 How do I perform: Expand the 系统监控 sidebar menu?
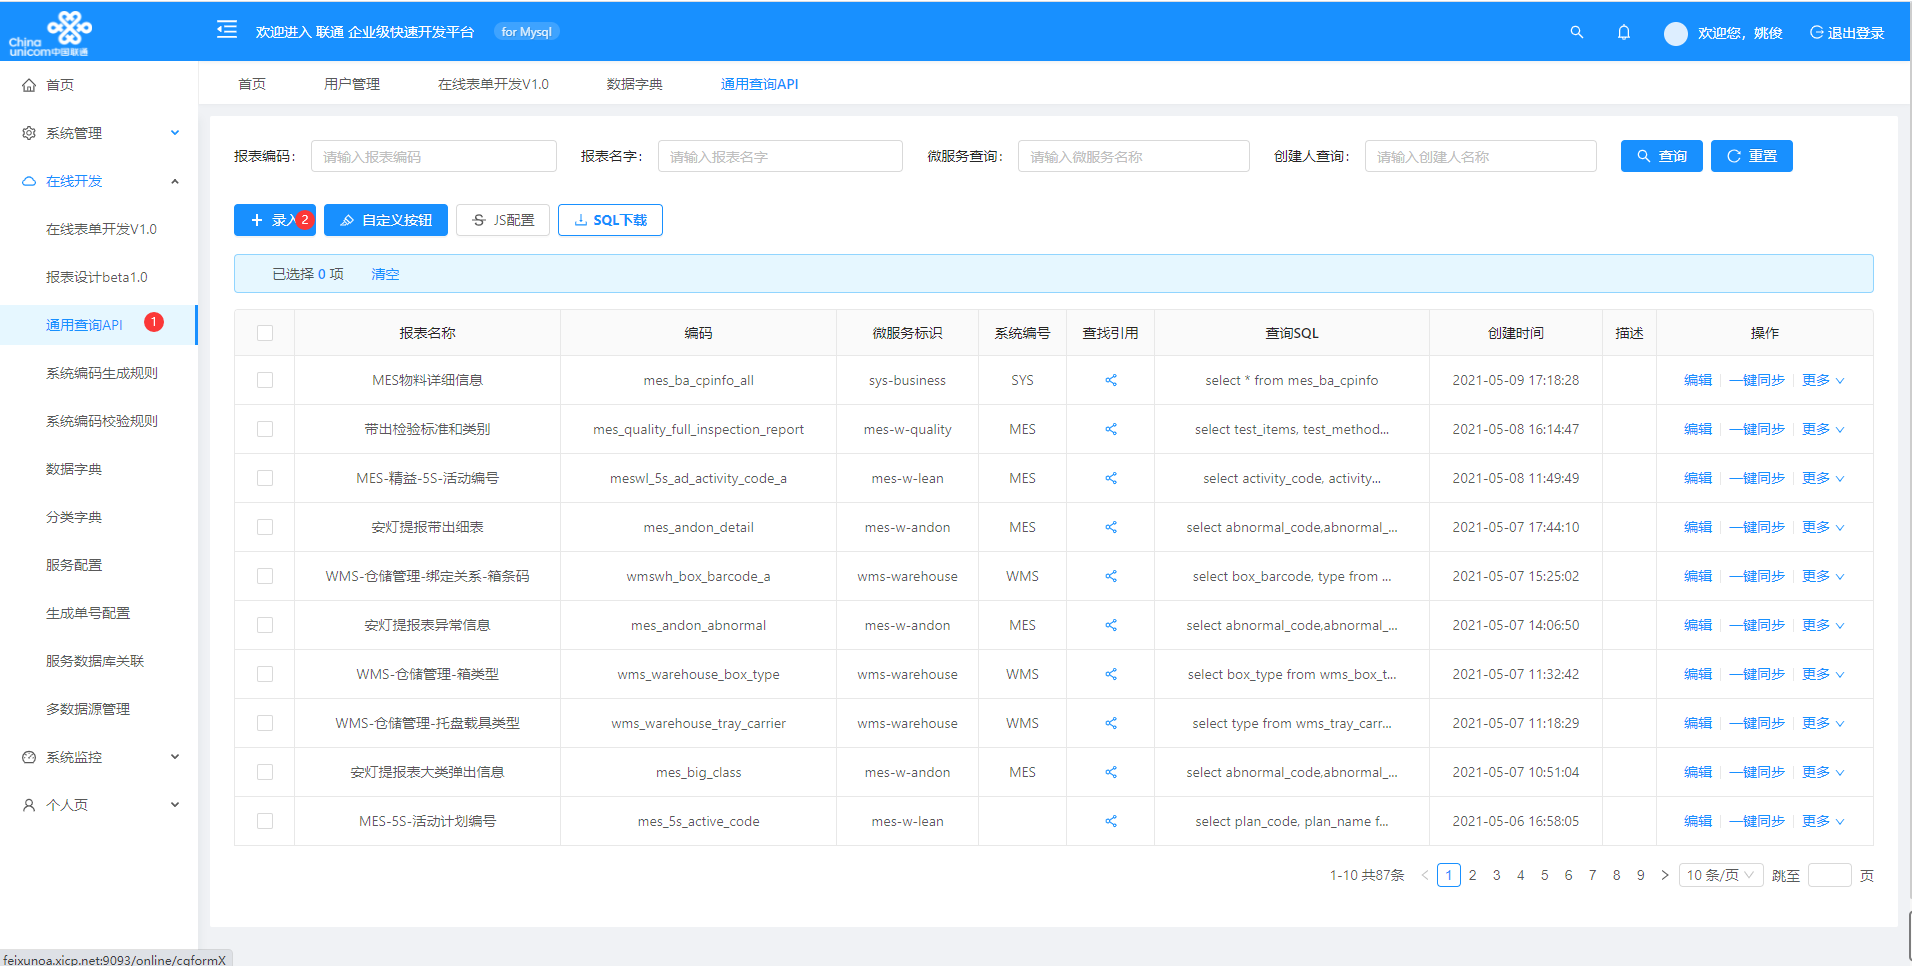pos(99,757)
